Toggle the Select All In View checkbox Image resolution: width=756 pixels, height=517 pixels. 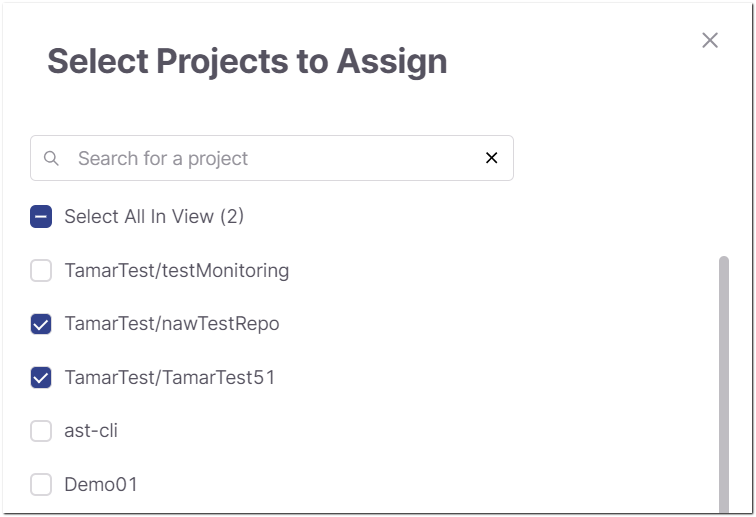41,217
